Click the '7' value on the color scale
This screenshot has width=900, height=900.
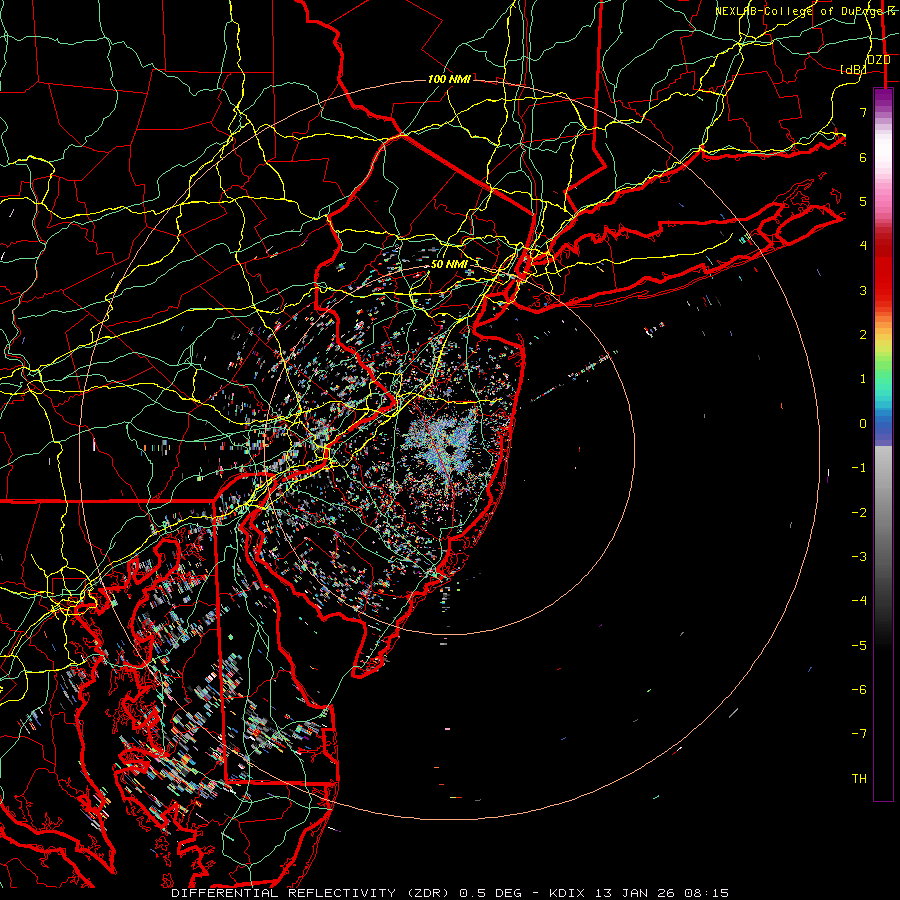[863, 112]
